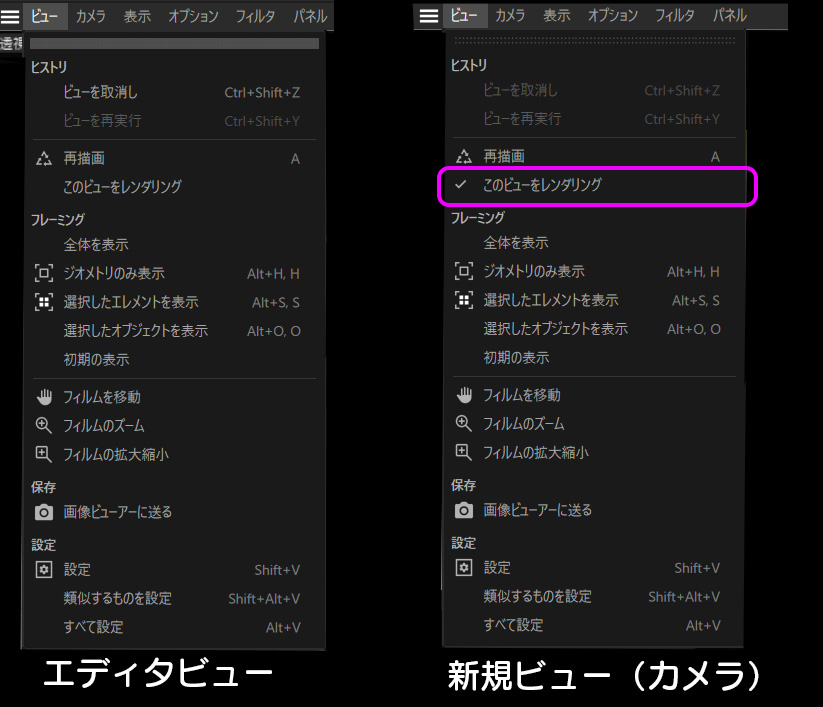Open the オプション menu in the 新規ビュー menu bar

(612, 16)
